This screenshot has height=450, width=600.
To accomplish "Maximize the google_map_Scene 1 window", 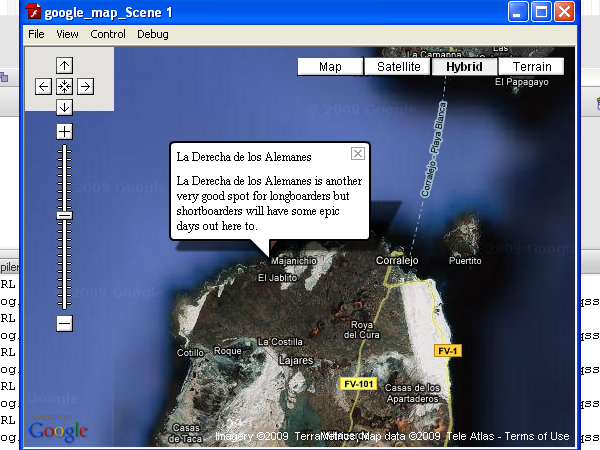I will (541, 11).
